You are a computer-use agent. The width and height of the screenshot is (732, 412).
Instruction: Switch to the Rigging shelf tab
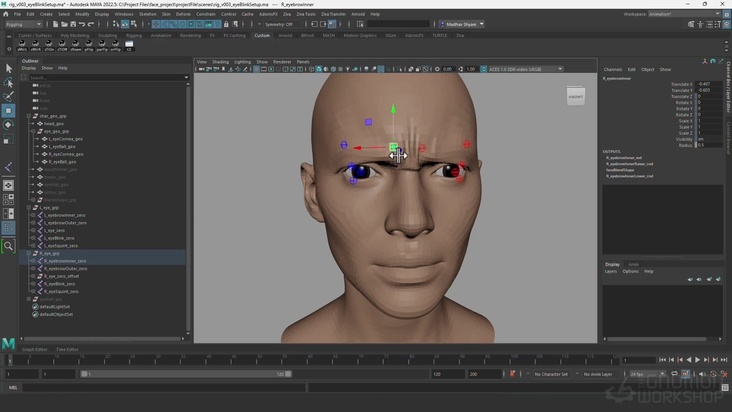(x=134, y=35)
